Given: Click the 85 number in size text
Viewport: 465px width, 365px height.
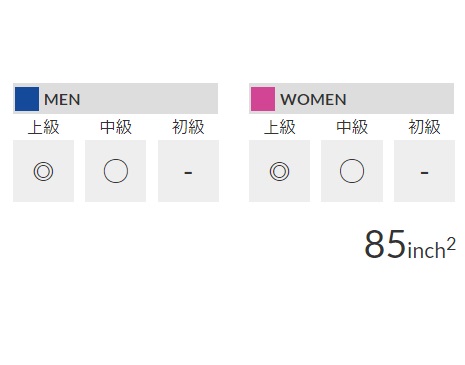Looking at the screenshot, I should pos(385,244).
